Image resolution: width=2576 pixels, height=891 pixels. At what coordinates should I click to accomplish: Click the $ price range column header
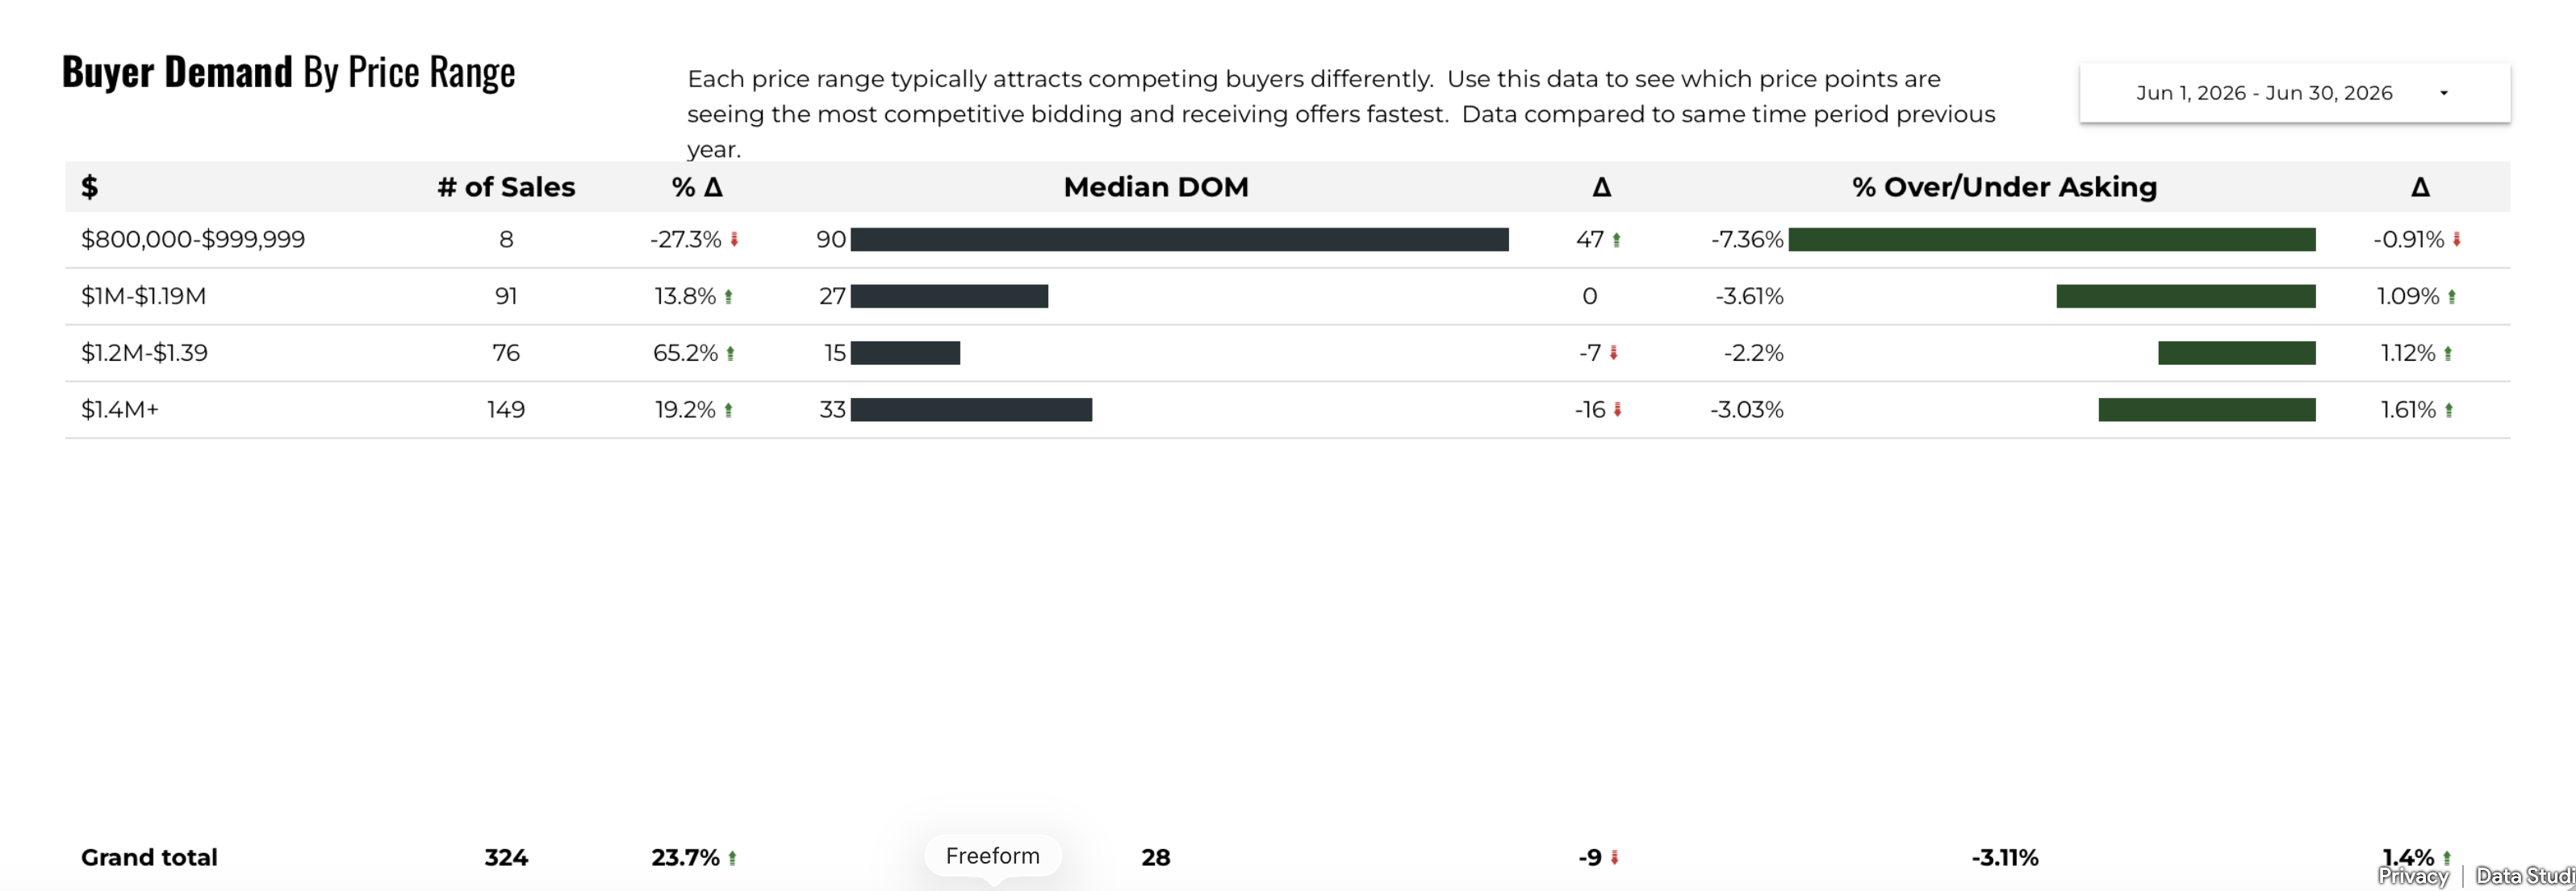89,187
